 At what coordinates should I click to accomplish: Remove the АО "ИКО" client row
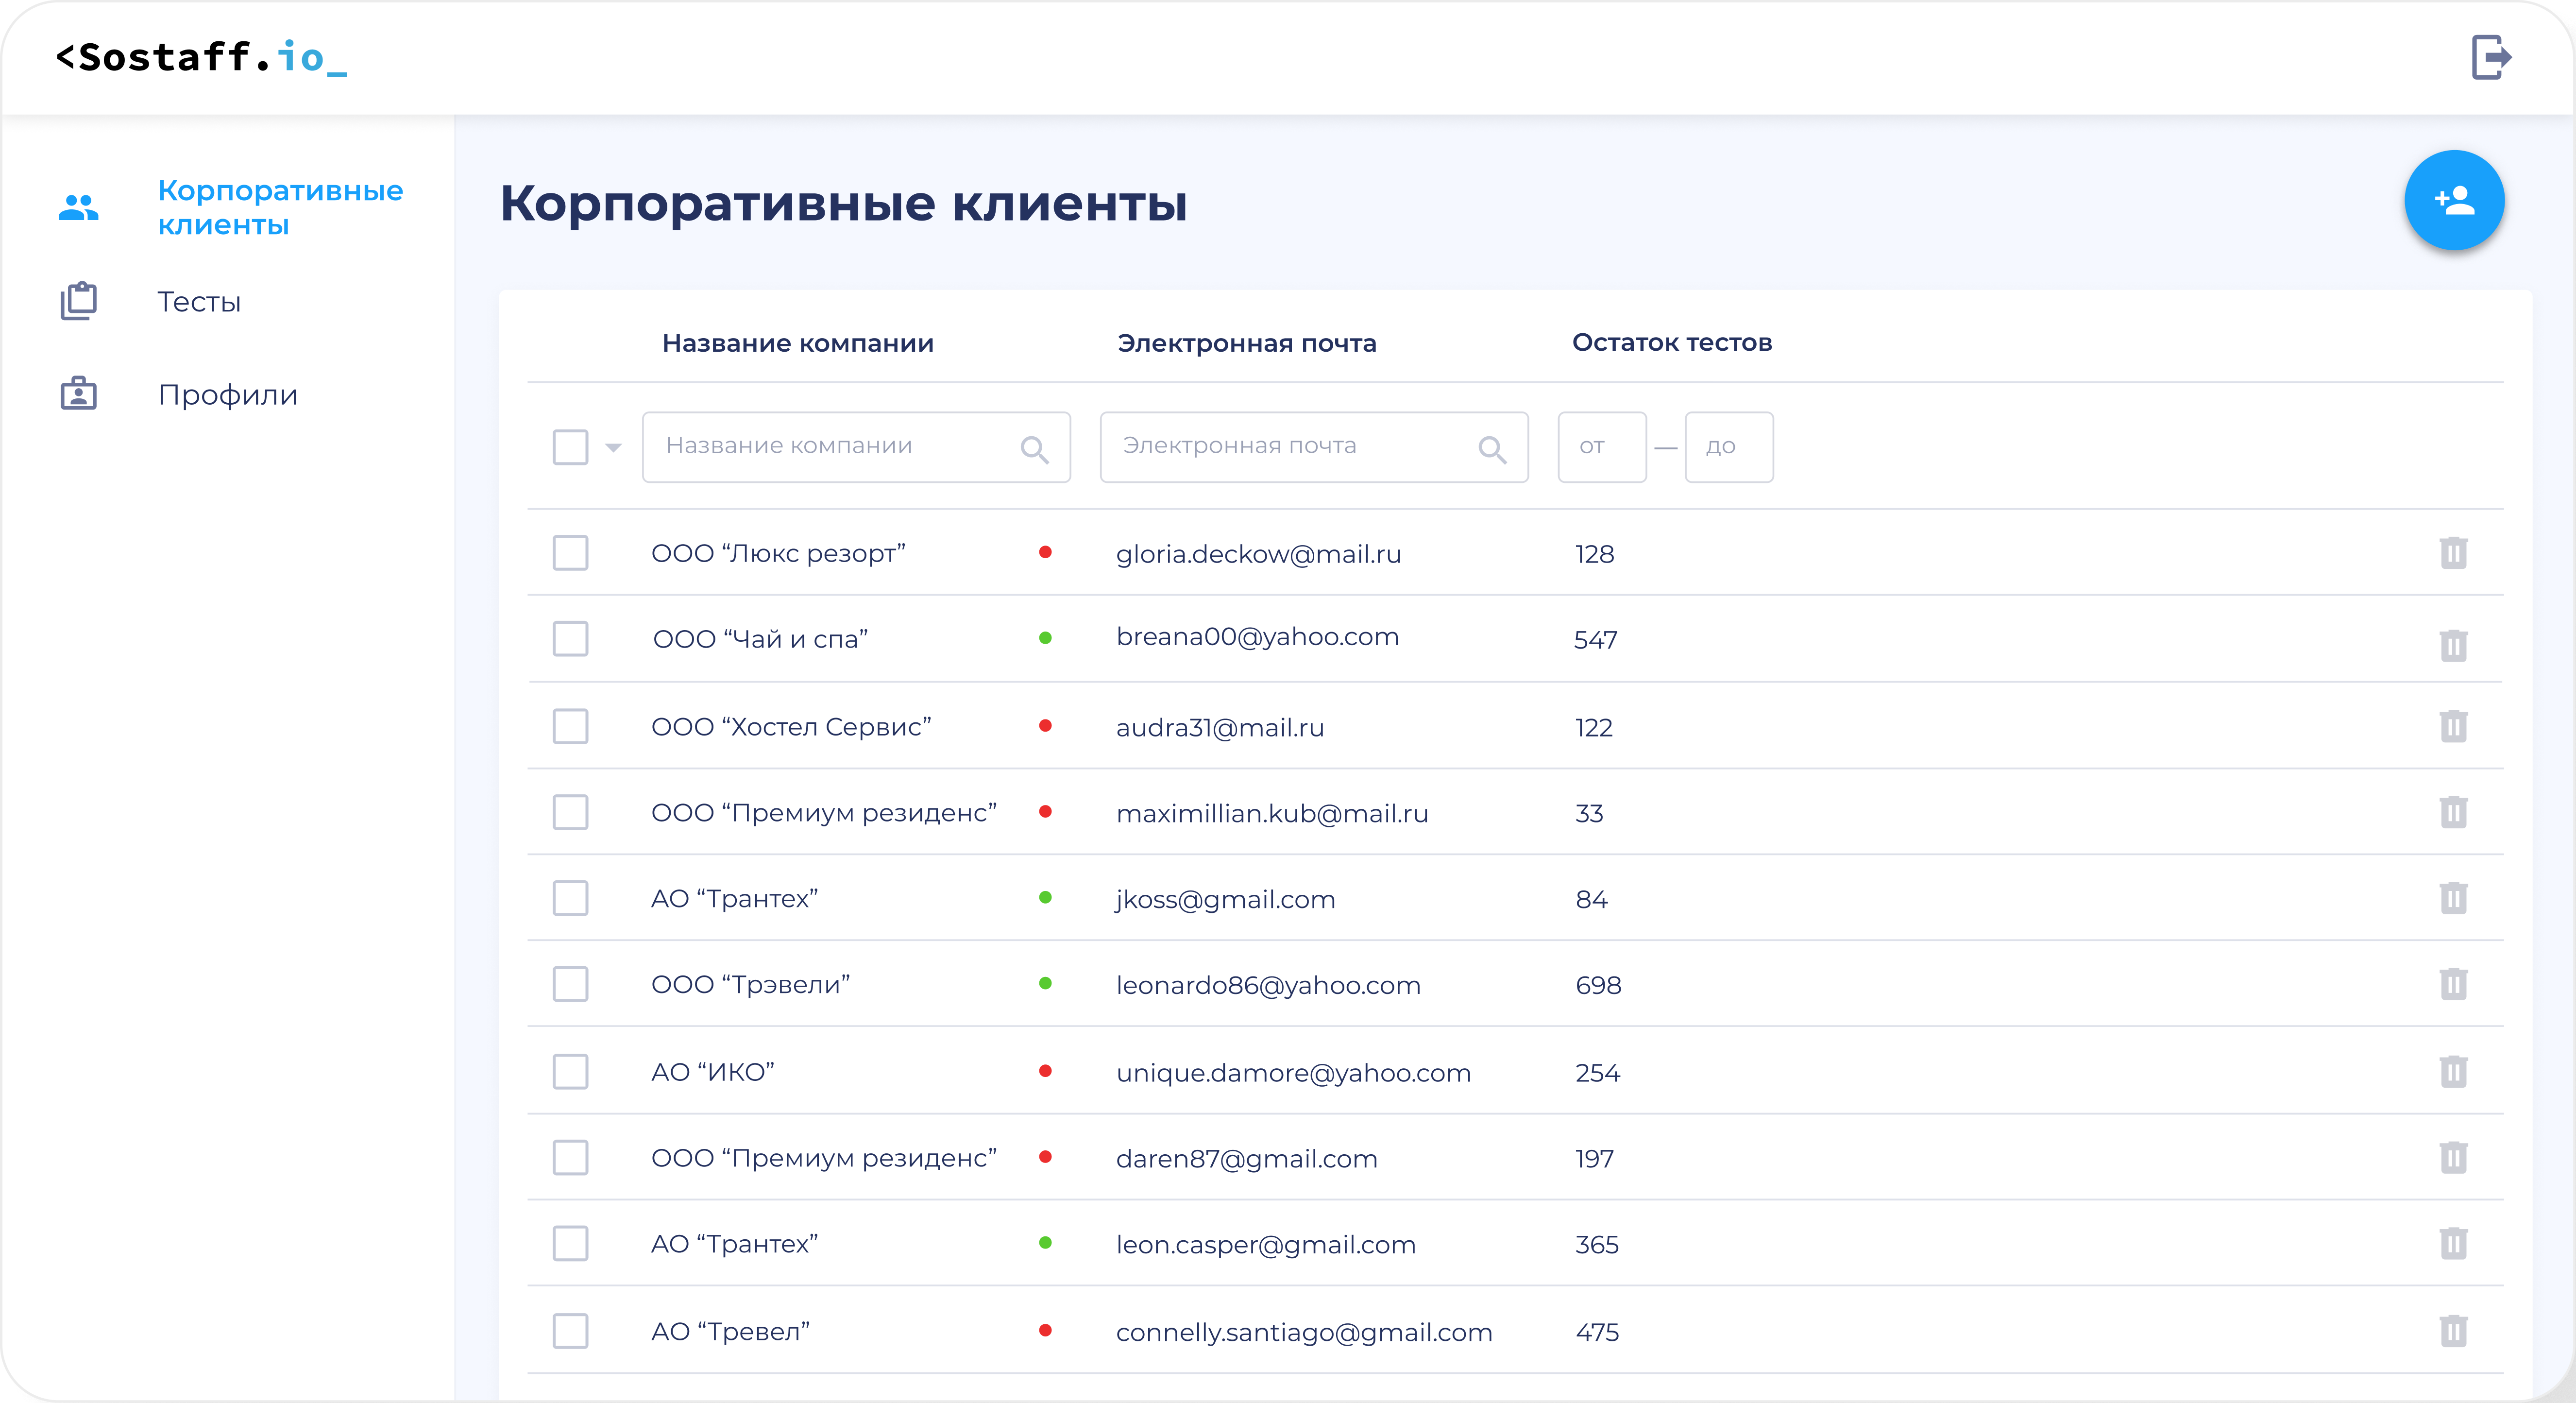tap(2453, 1072)
